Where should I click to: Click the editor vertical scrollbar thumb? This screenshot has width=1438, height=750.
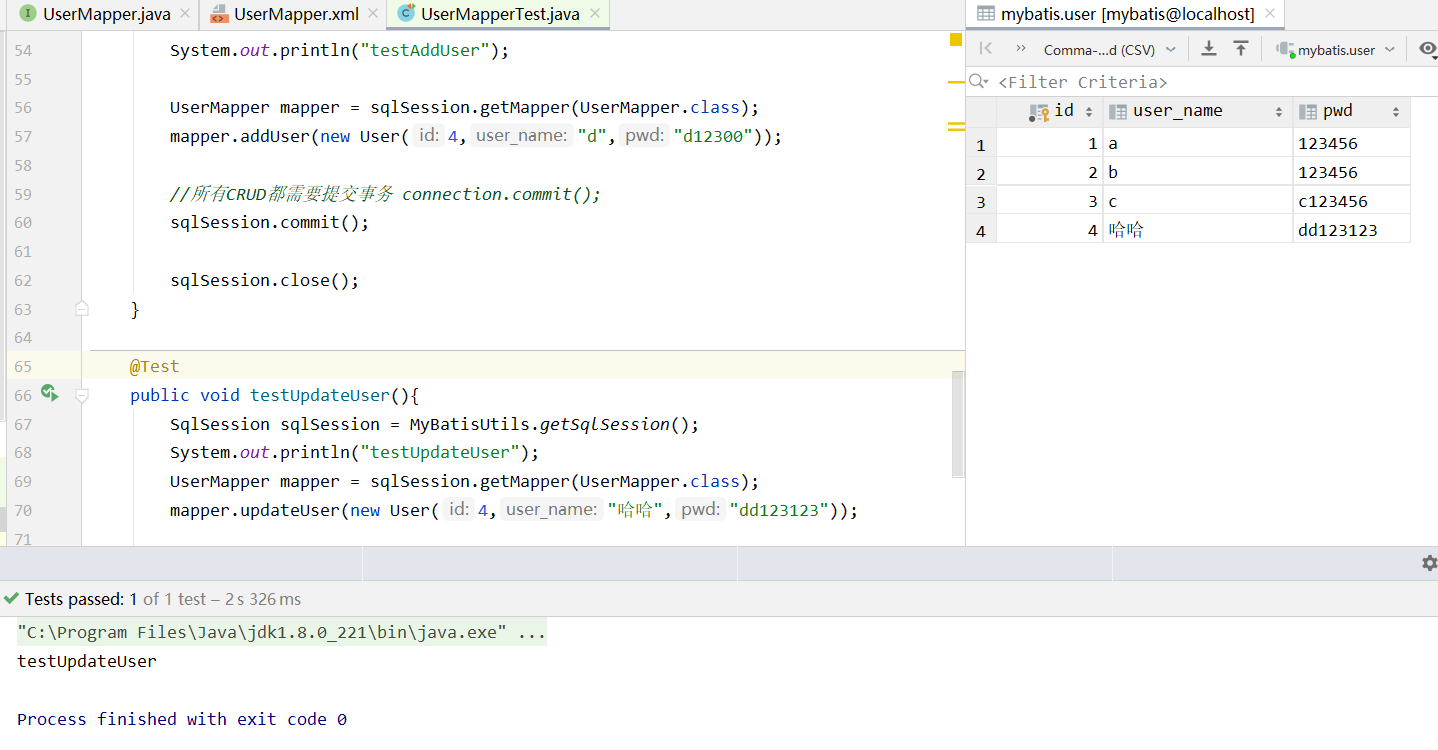click(x=958, y=424)
